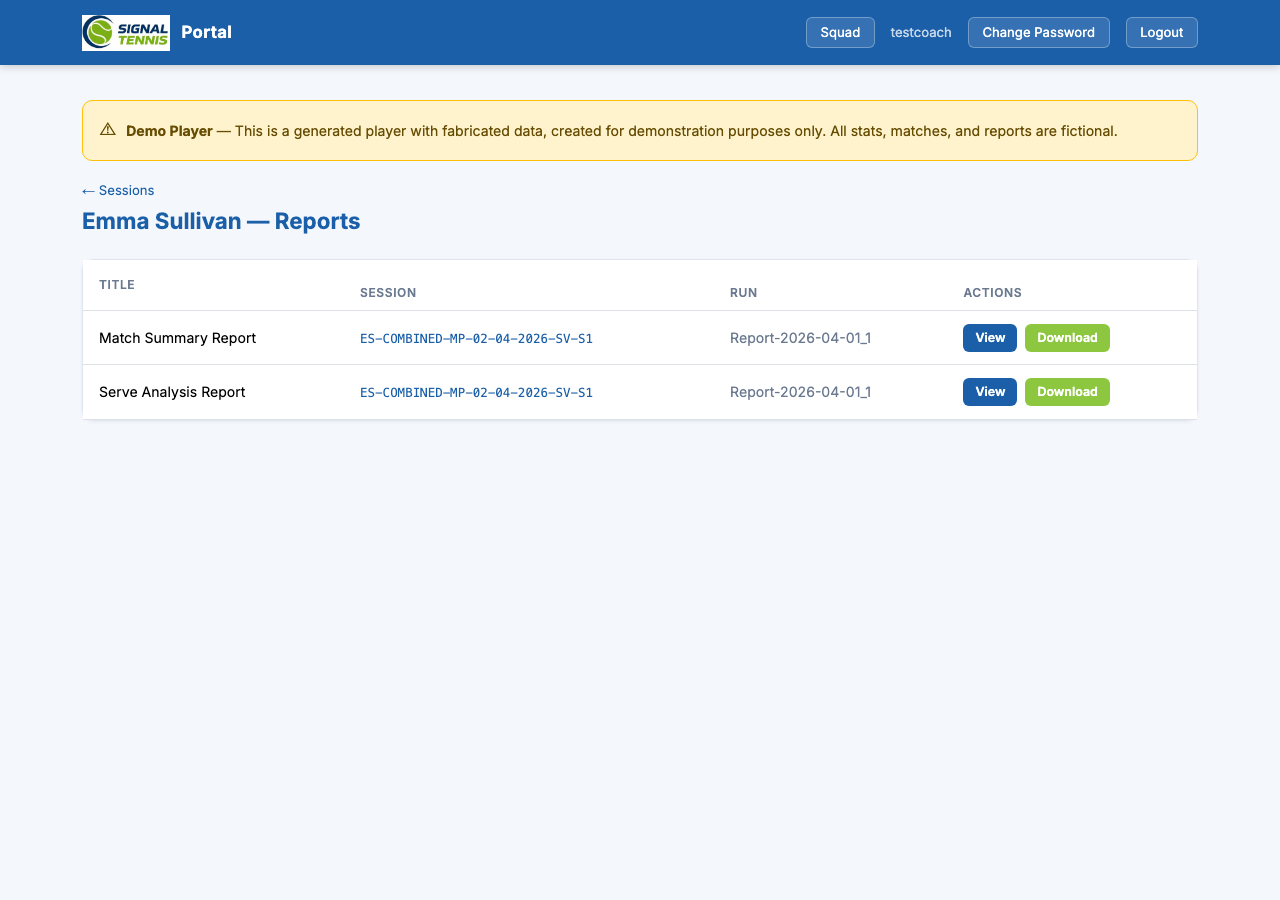
Task: Click the back arrow before Sessions
Action: click(x=88, y=190)
